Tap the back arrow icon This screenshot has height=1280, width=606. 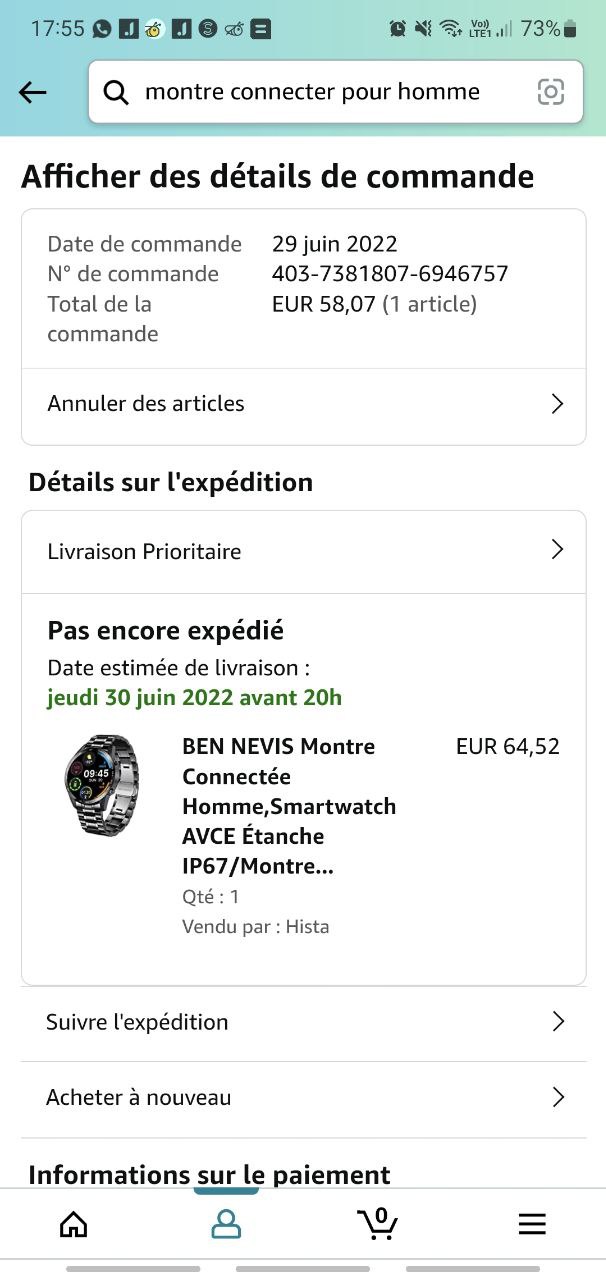coord(33,93)
